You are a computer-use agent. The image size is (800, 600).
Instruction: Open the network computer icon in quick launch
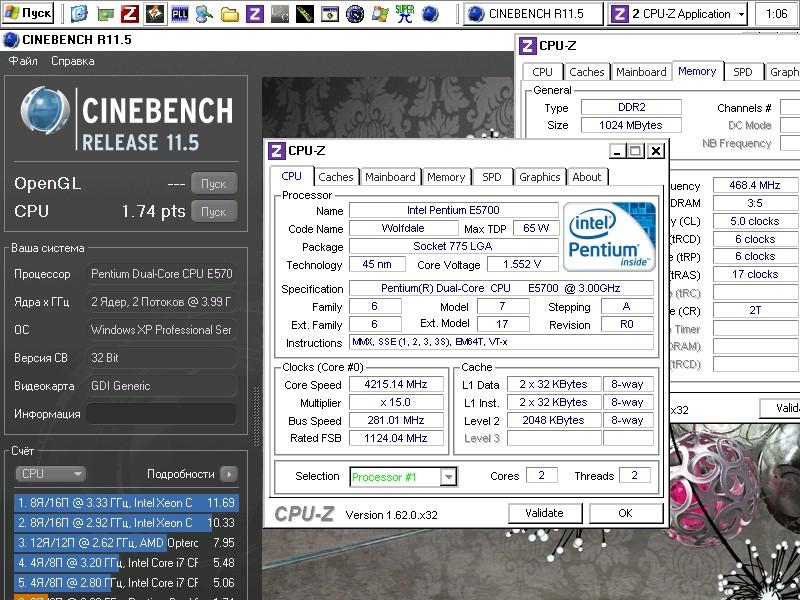[205, 14]
